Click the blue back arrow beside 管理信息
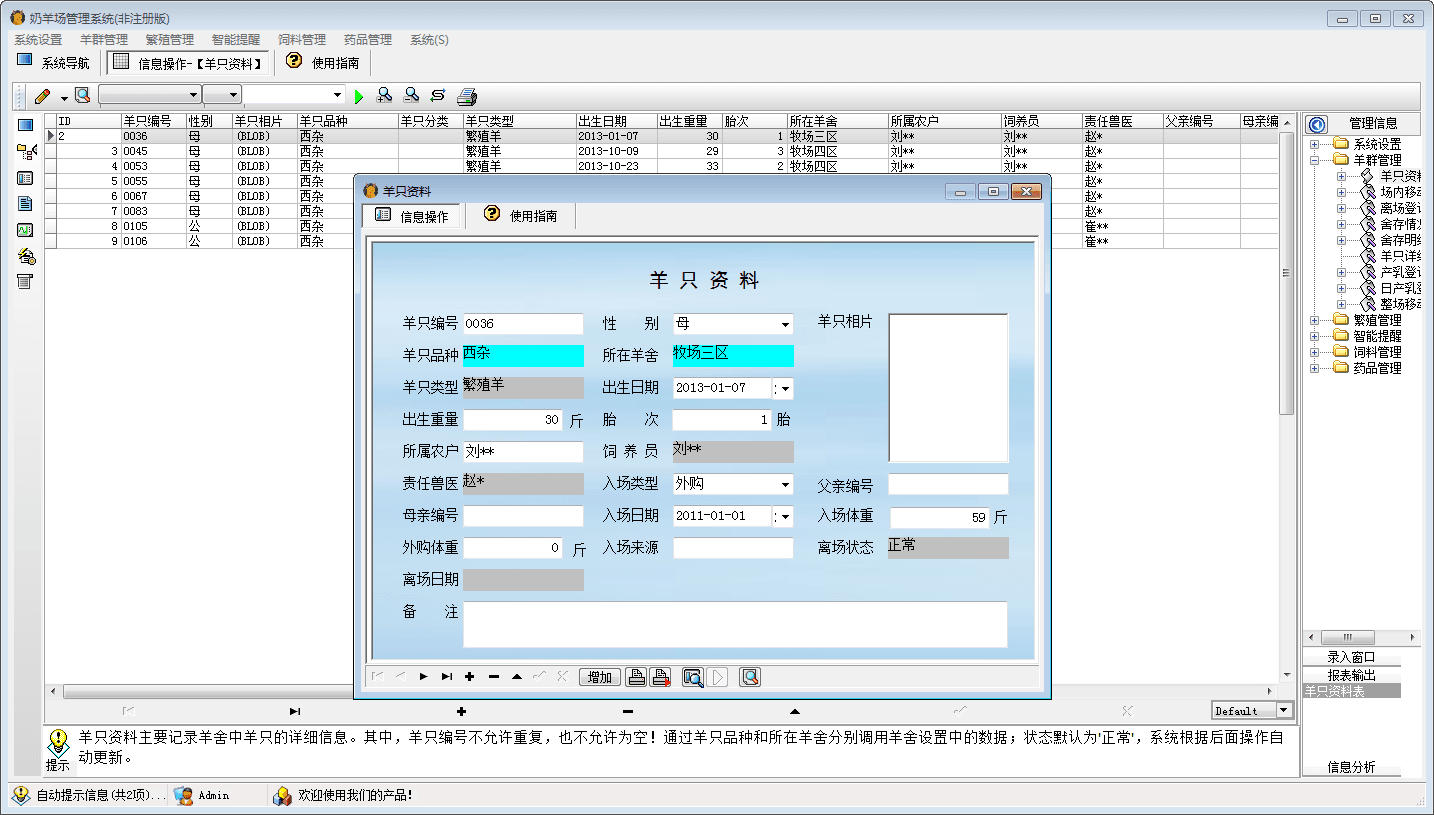The height and width of the screenshot is (815, 1434). tap(1317, 124)
